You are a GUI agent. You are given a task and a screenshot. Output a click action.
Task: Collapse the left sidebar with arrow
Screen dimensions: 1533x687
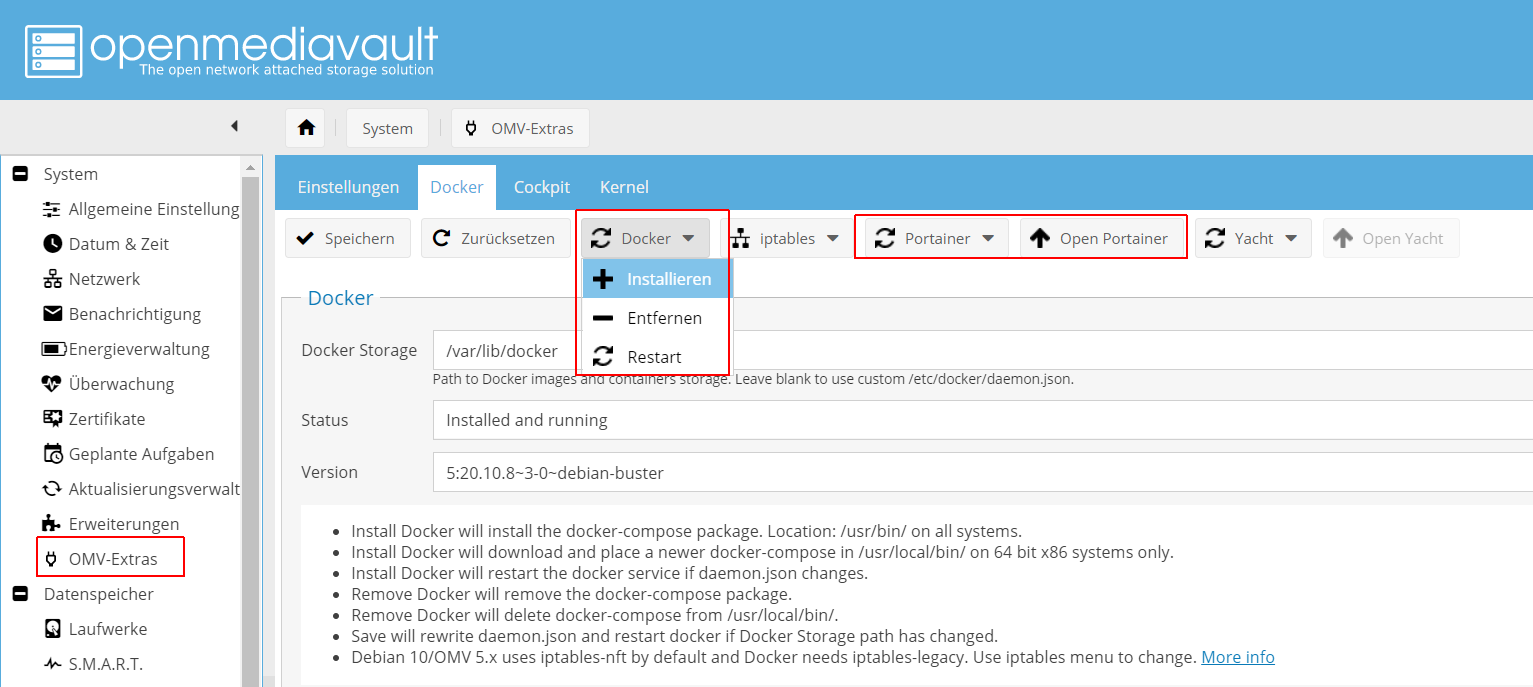pyautogui.click(x=234, y=126)
